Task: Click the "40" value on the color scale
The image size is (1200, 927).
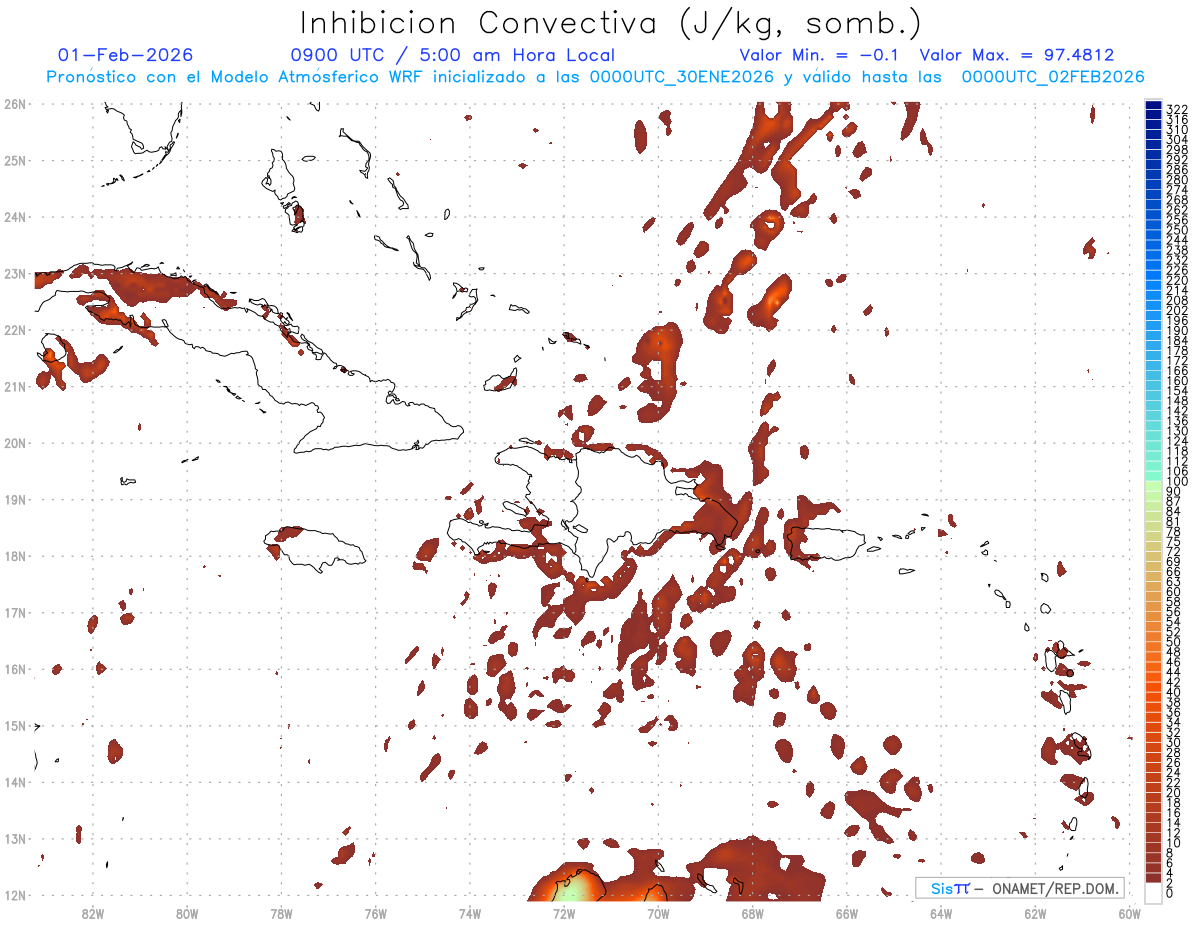Action: coord(1174,692)
